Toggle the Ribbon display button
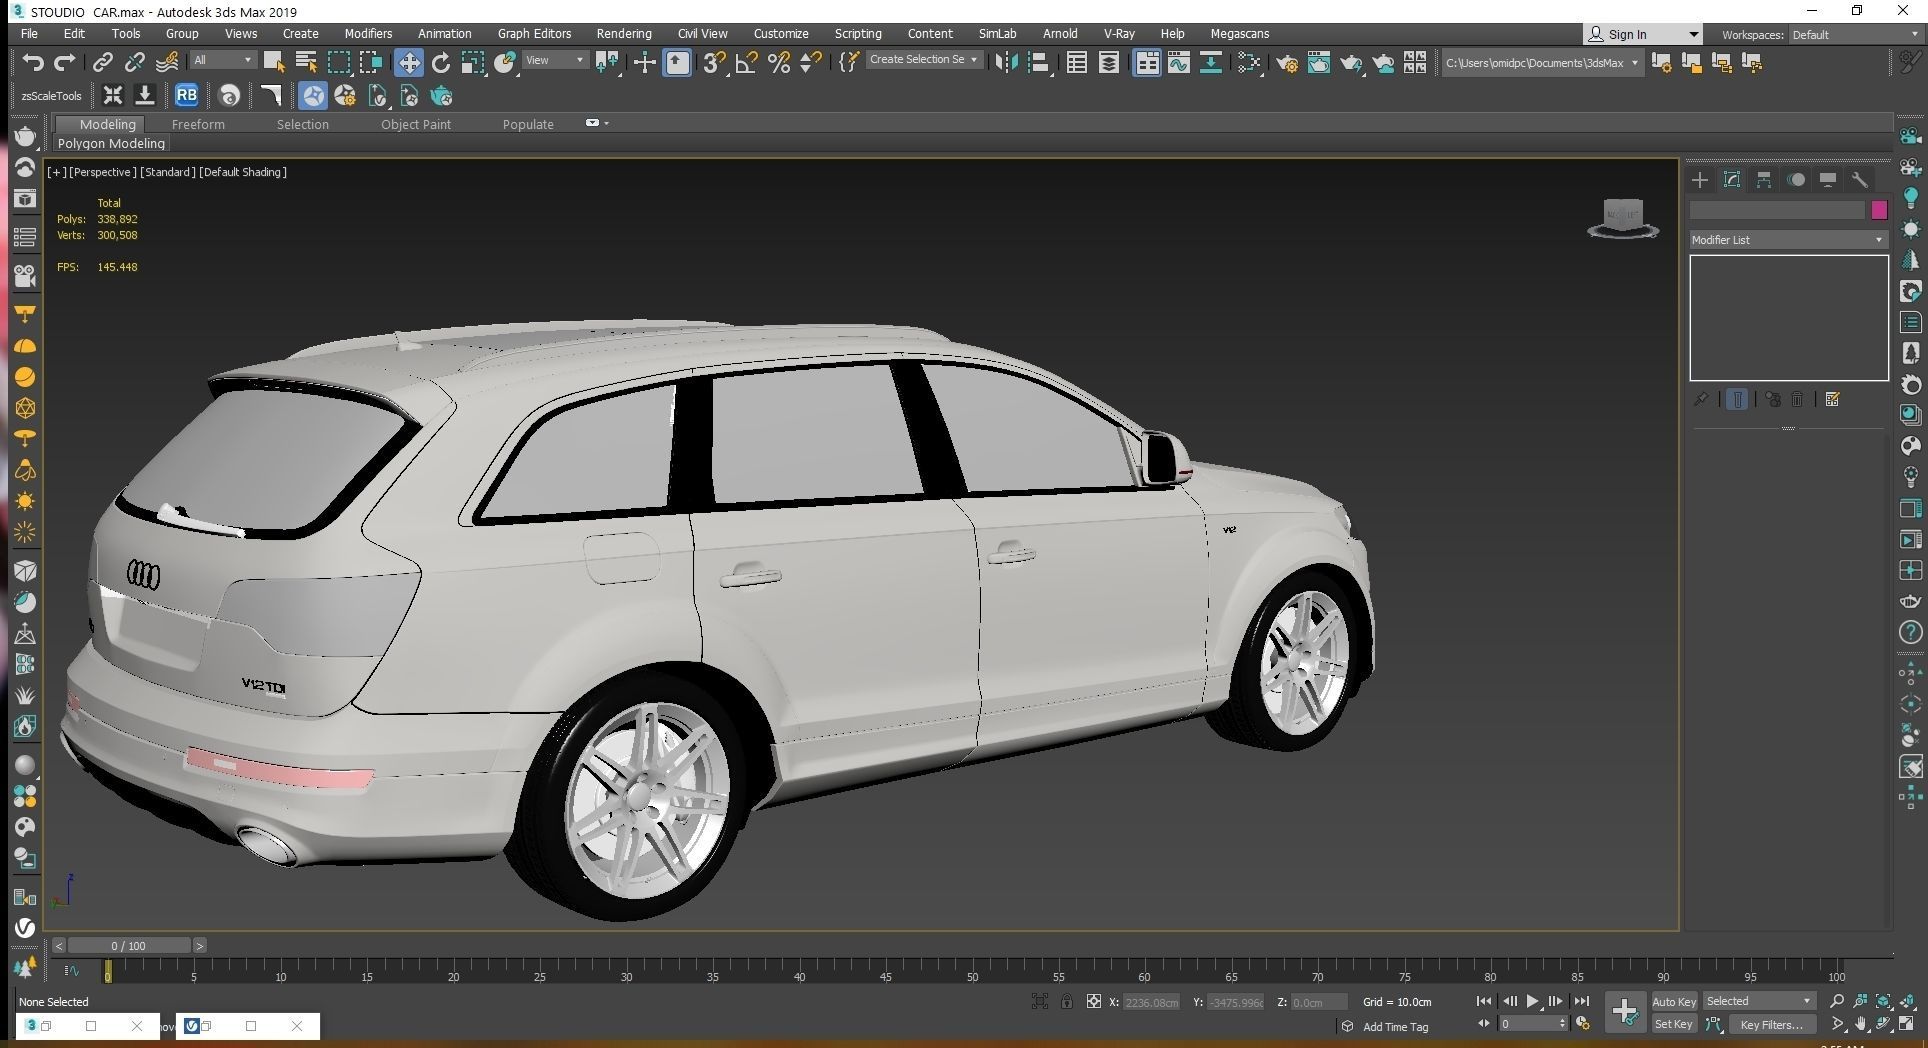The image size is (1928, 1048). tap(1146, 63)
